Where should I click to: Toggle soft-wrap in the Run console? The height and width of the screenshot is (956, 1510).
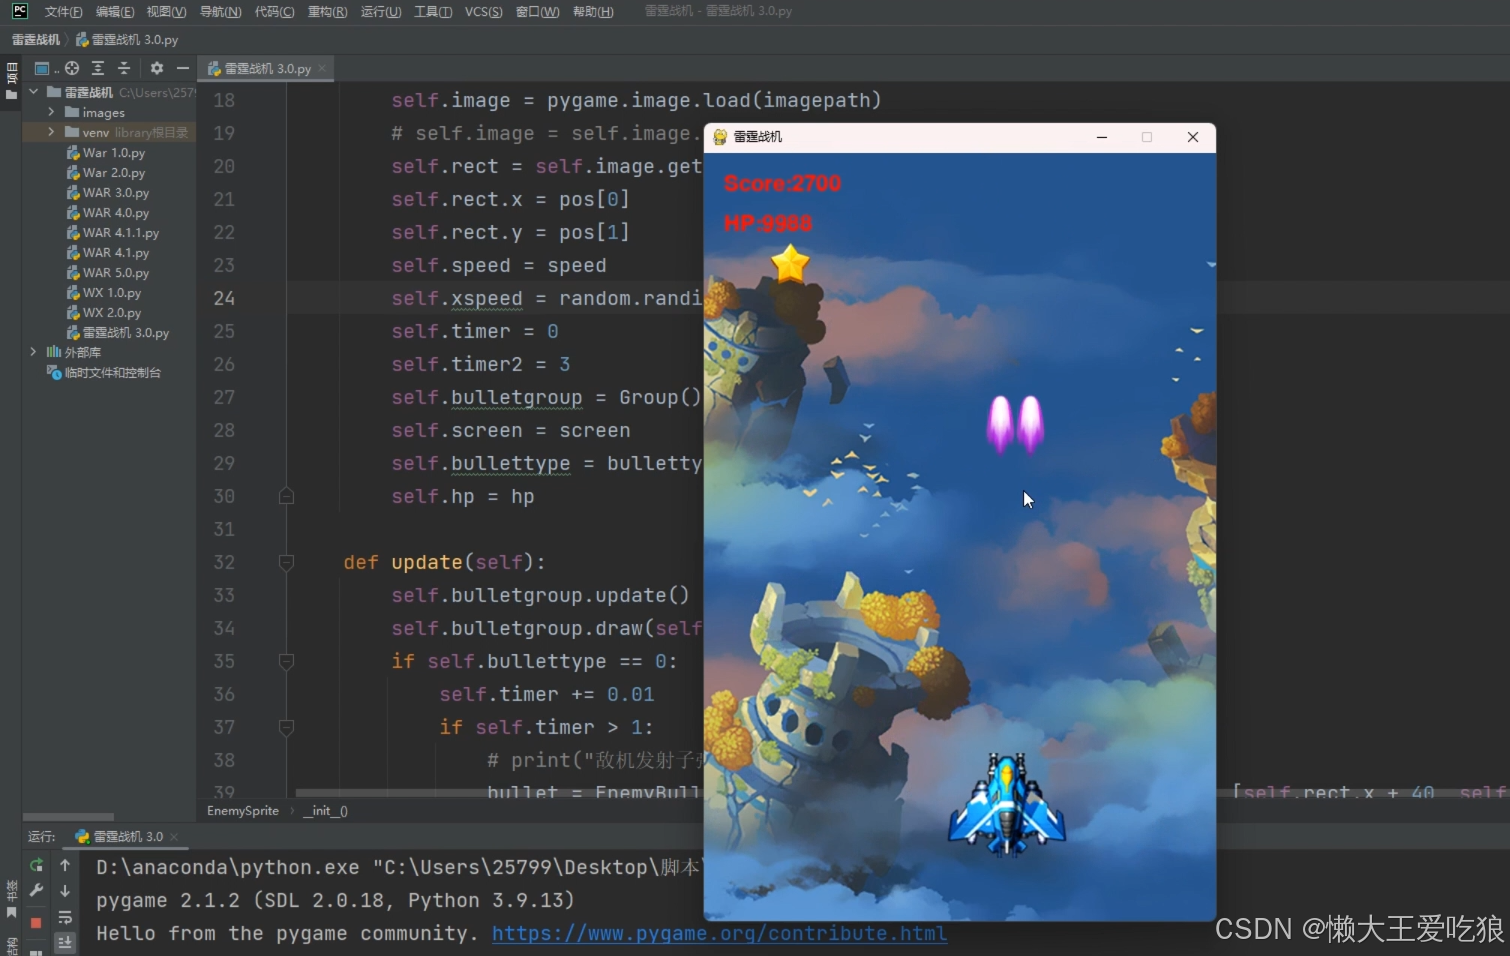pyautogui.click(x=65, y=917)
